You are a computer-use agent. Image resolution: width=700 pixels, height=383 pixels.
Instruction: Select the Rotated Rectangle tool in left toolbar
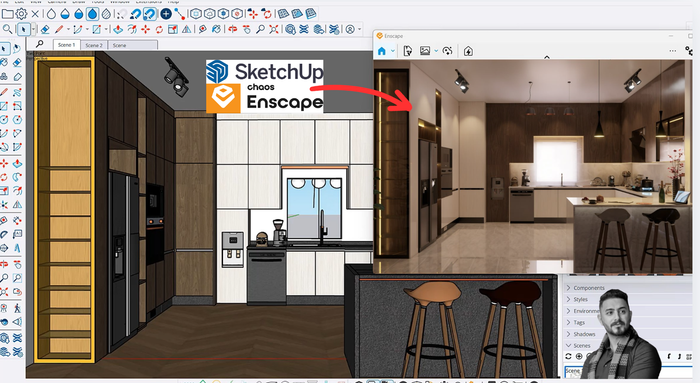[17, 106]
